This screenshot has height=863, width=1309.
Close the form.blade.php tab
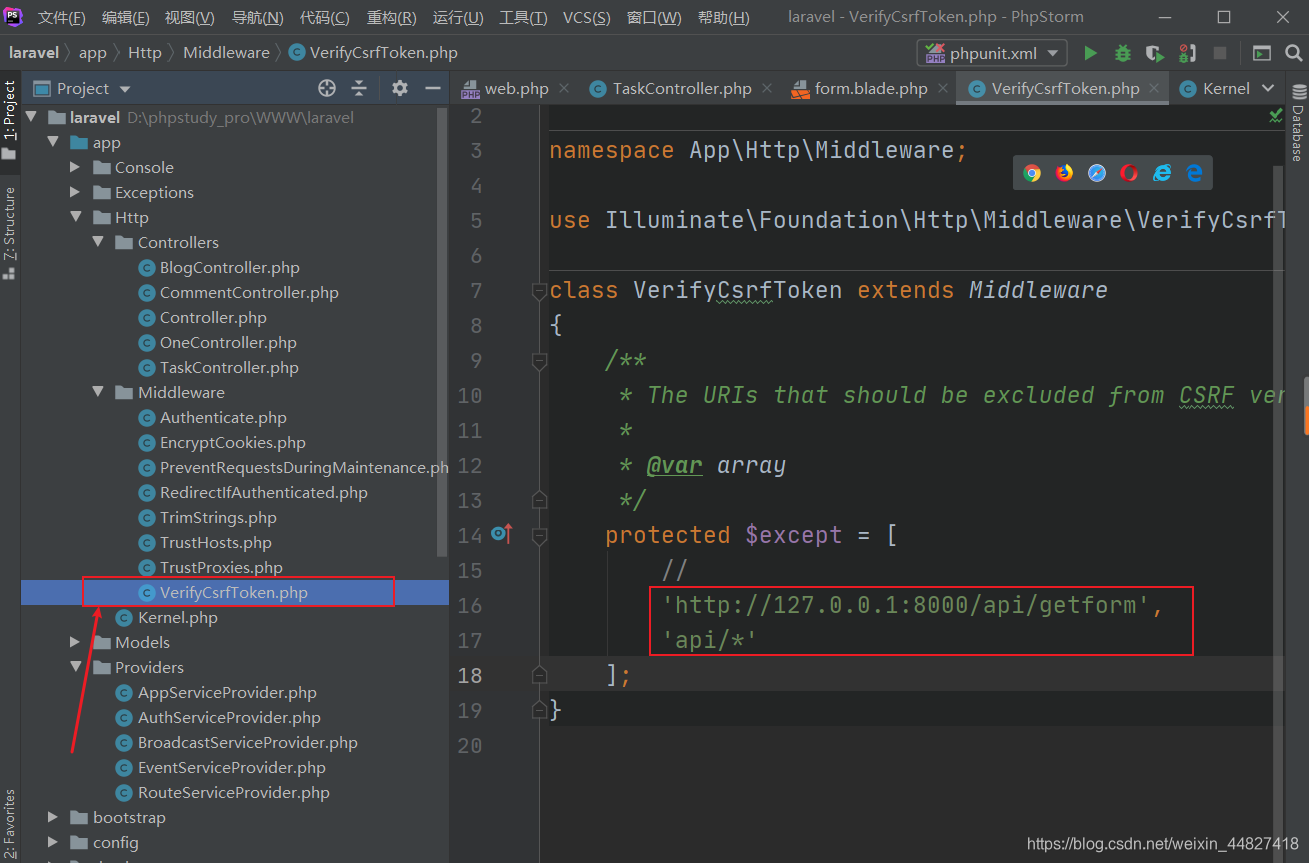(944, 88)
